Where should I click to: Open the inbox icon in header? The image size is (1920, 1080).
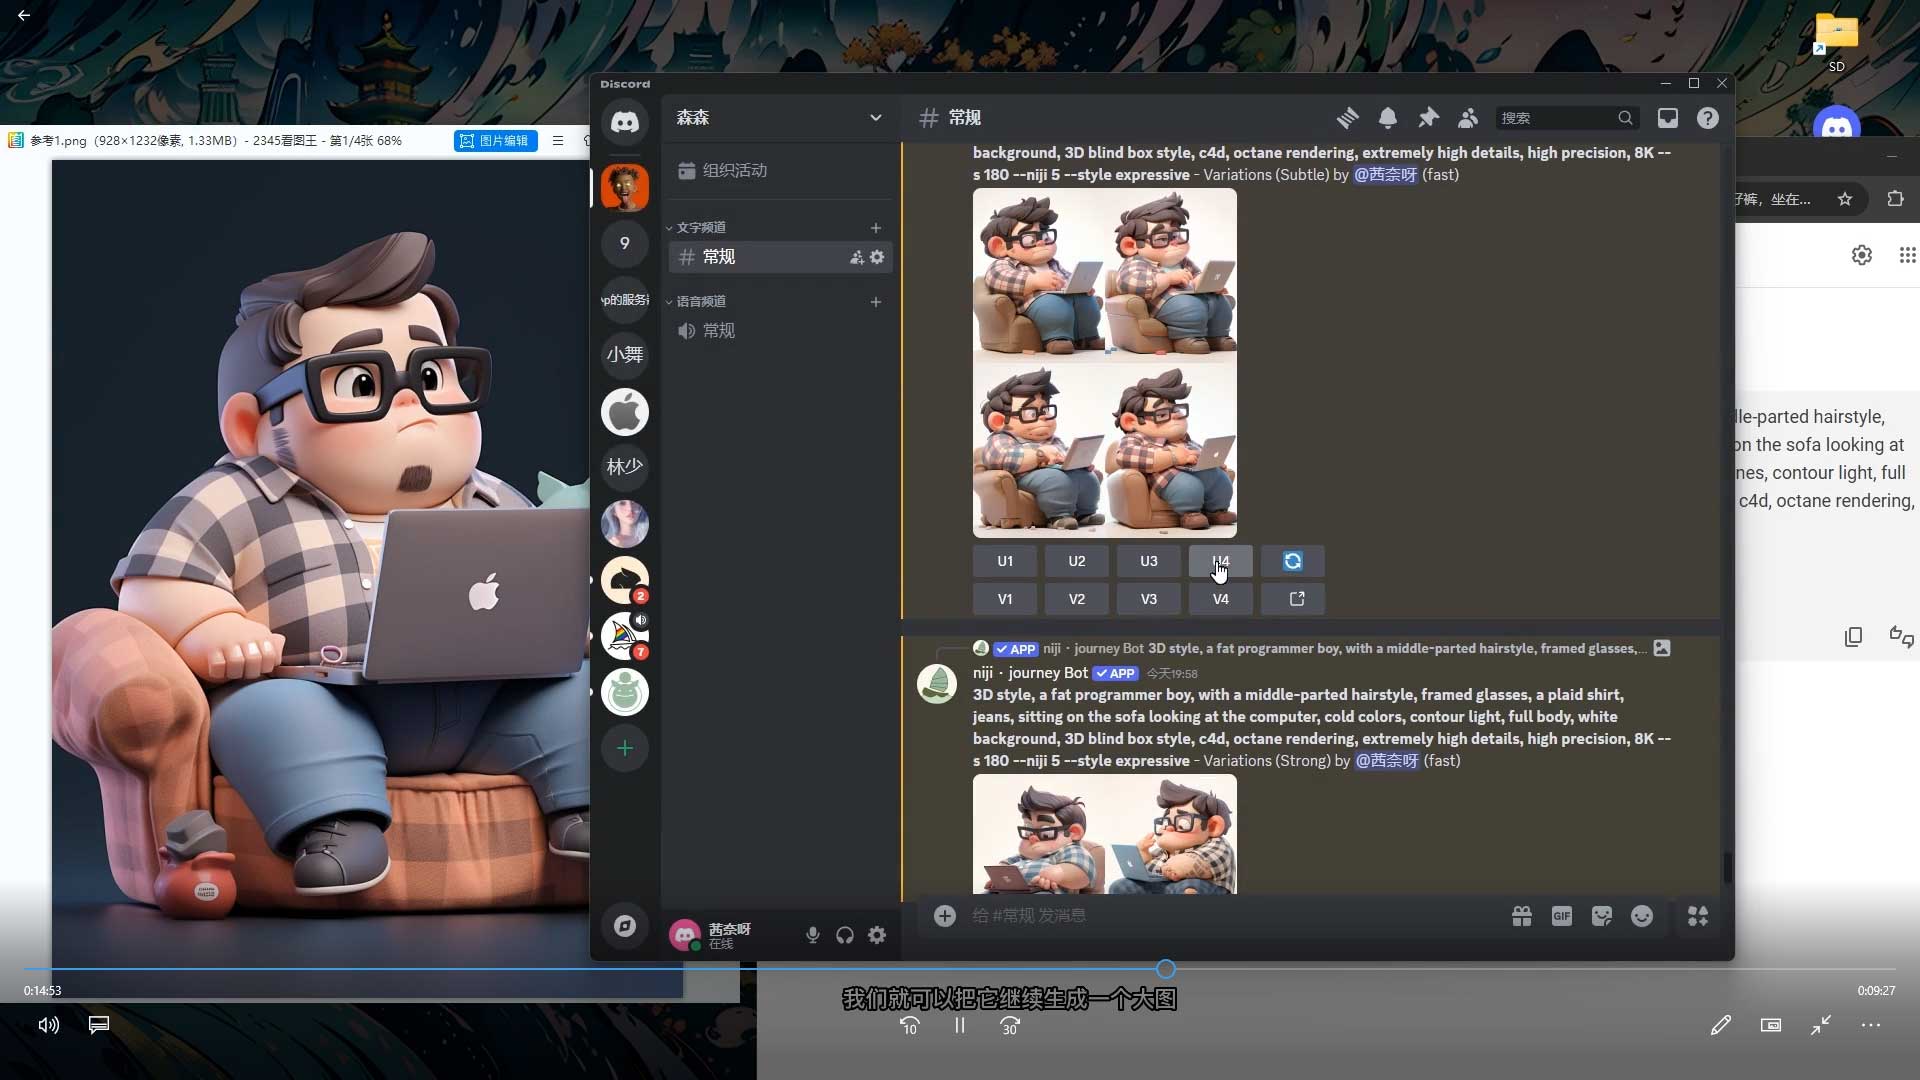click(x=1668, y=118)
